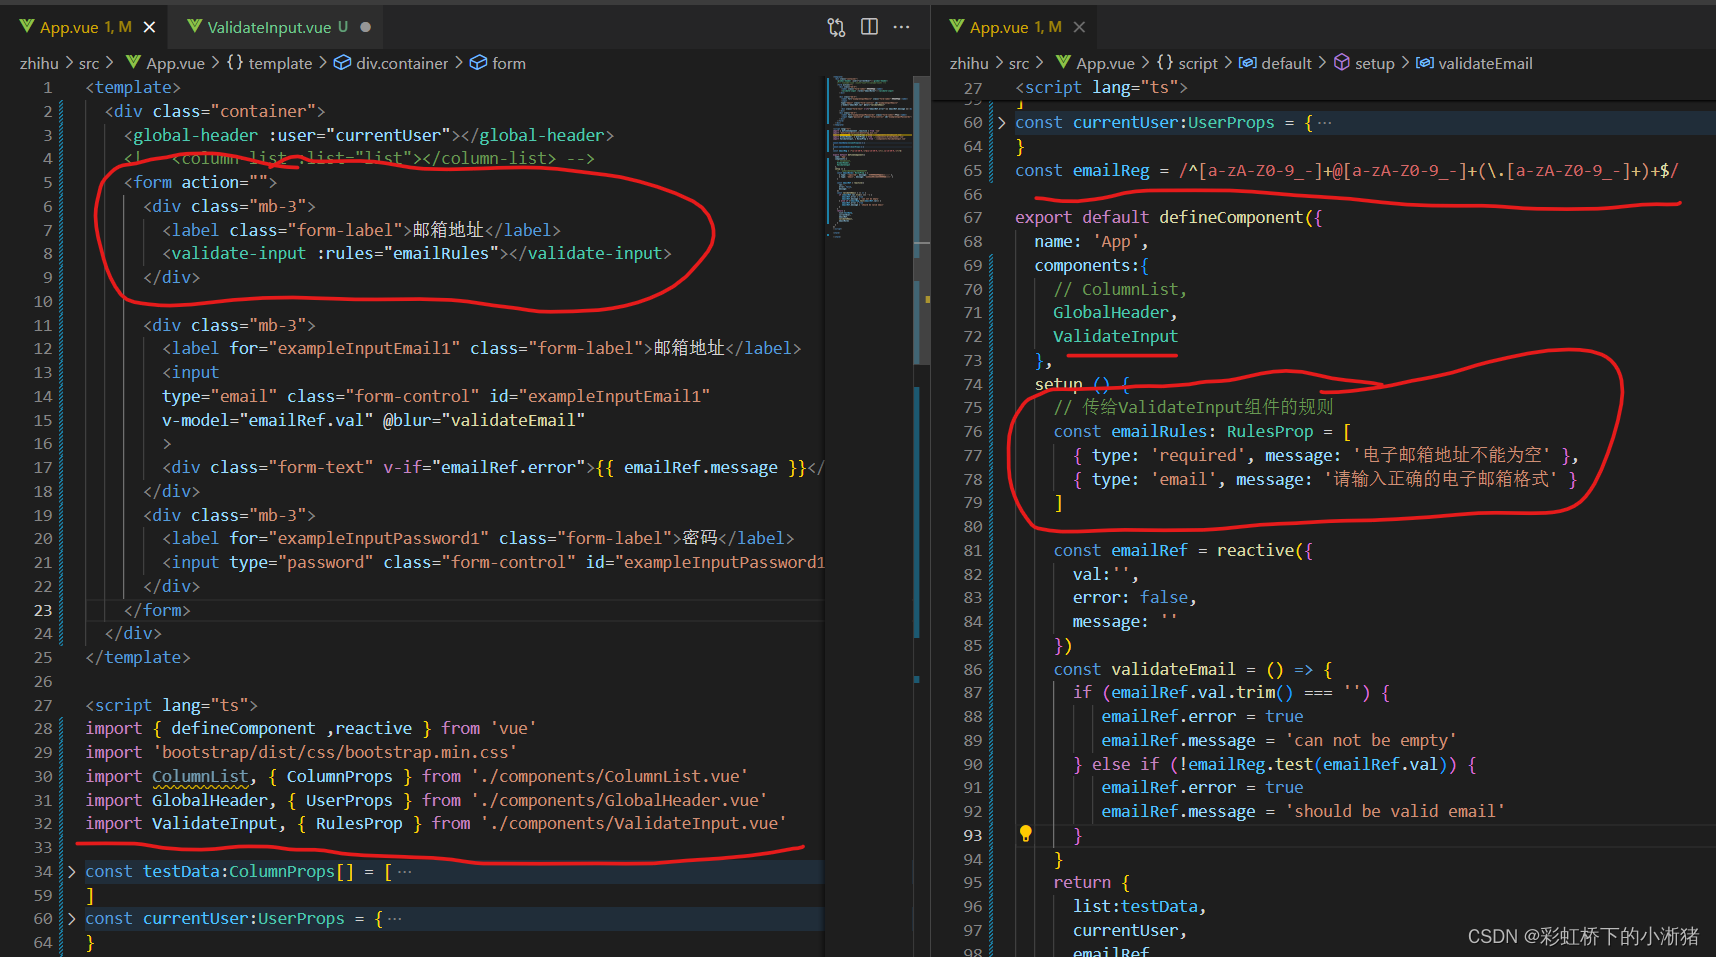The height and width of the screenshot is (957, 1716).
Task: Open the editor More Actions ellipsis
Action: [901, 27]
